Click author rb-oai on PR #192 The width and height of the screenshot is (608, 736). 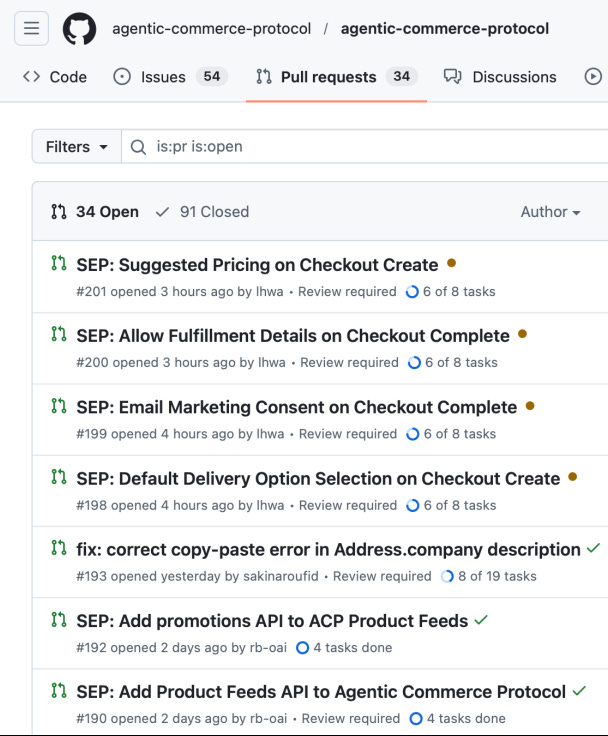coord(268,648)
